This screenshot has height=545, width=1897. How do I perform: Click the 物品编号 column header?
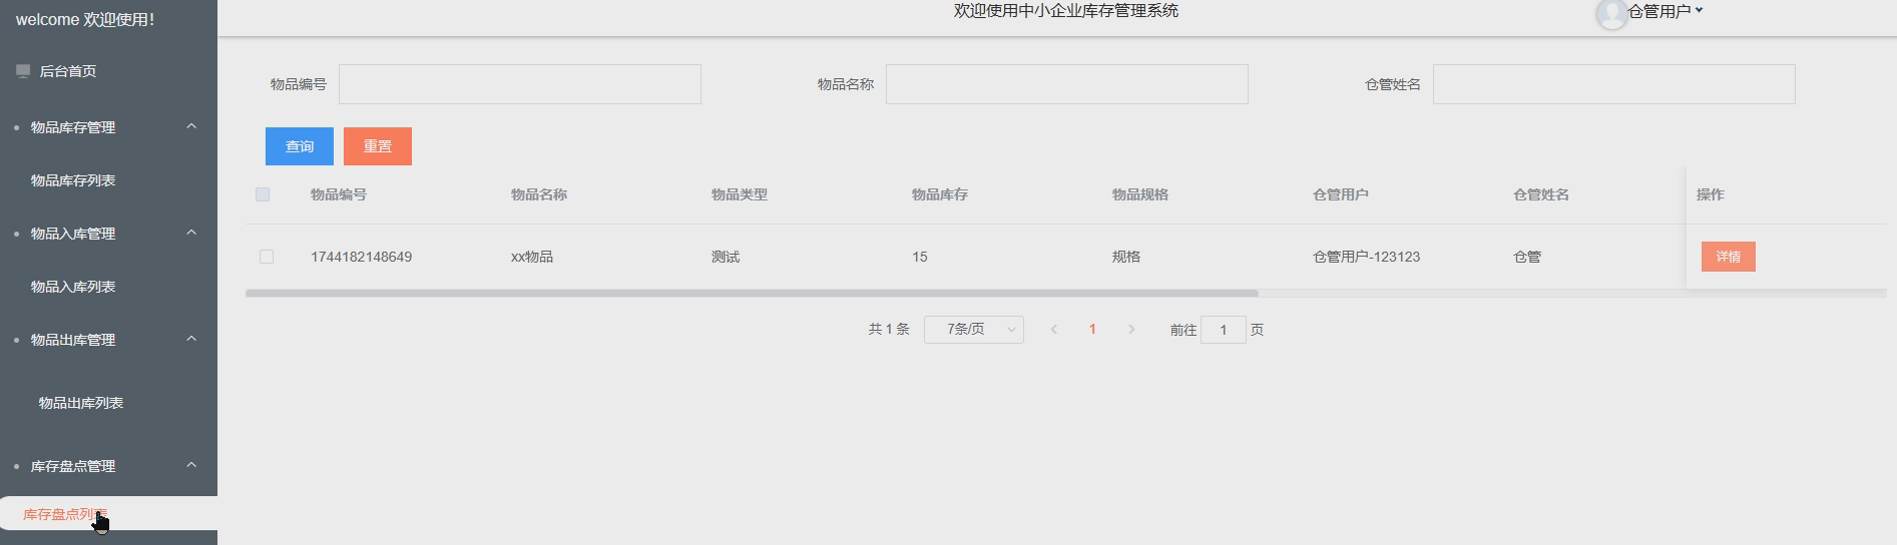338,194
